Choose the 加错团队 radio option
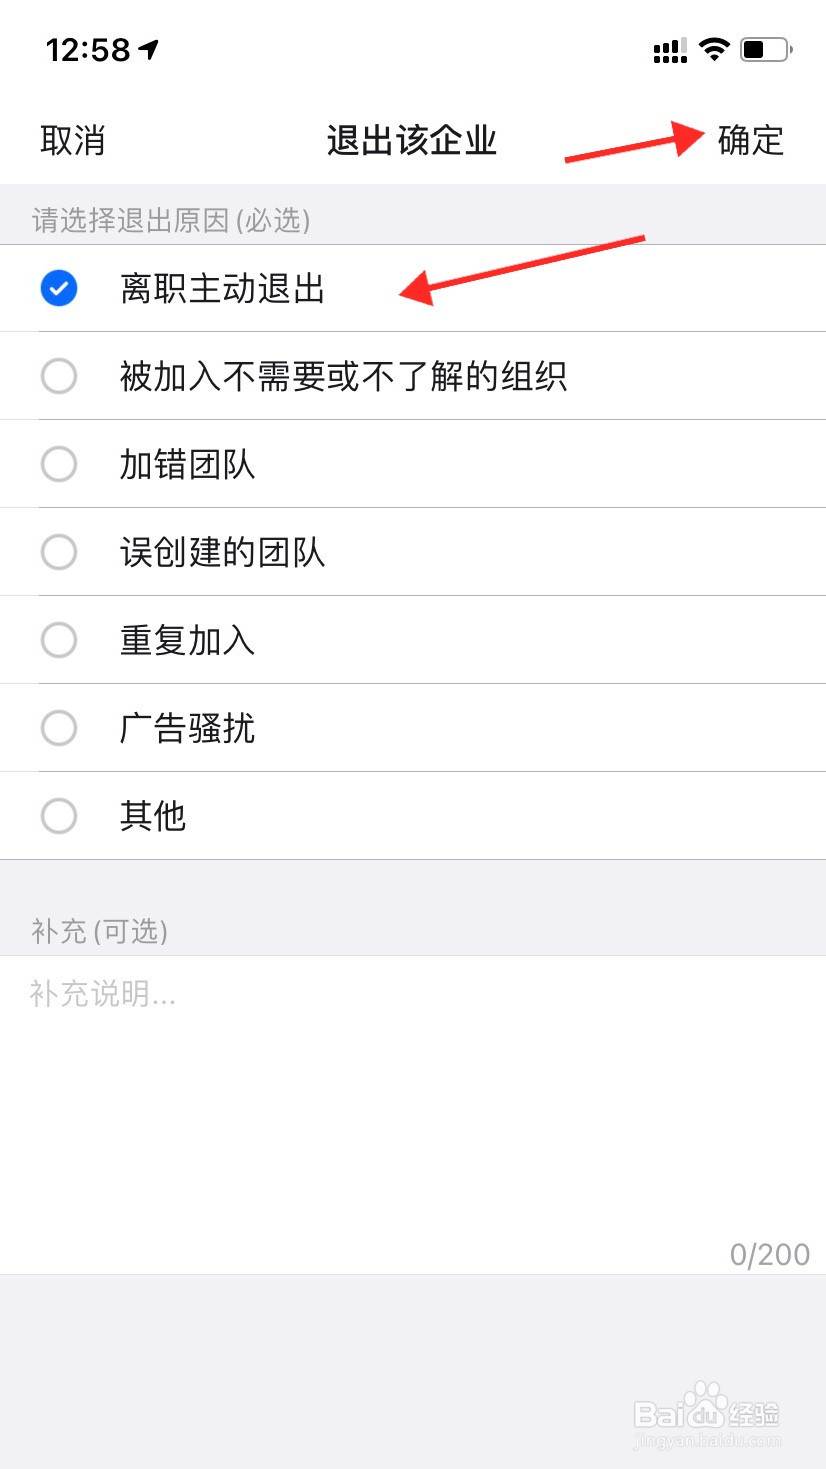This screenshot has width=826, height=1469. [x=59, y=464]
